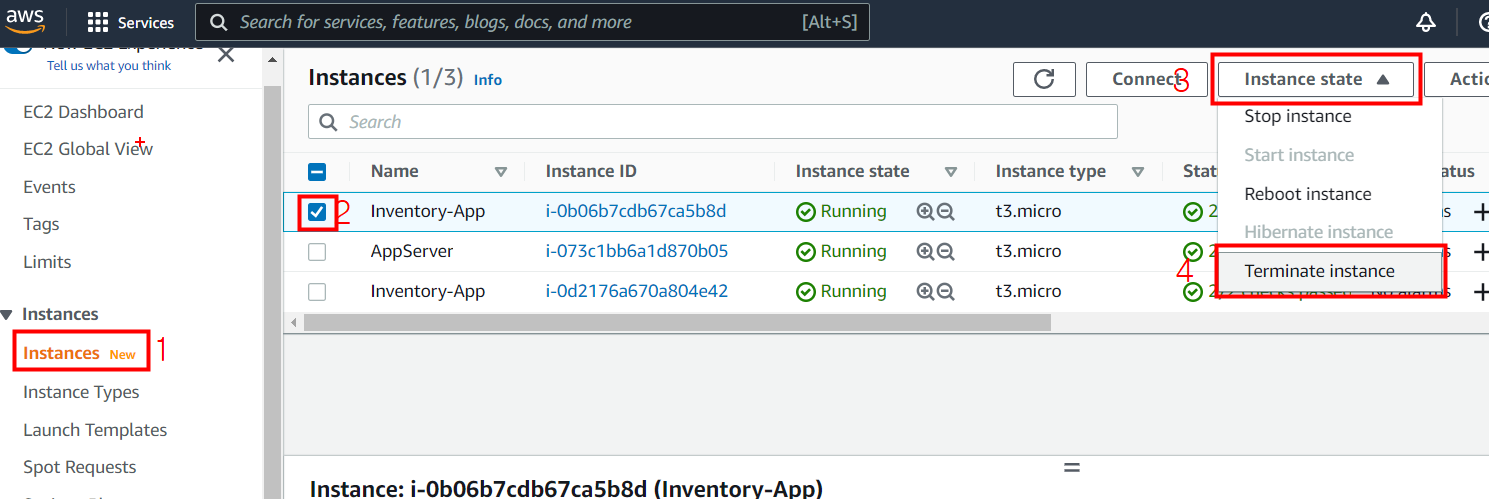Screen dimensions: 1489x499
Task: Open Limits in the sidebar
Action: [x=47, y=262]
